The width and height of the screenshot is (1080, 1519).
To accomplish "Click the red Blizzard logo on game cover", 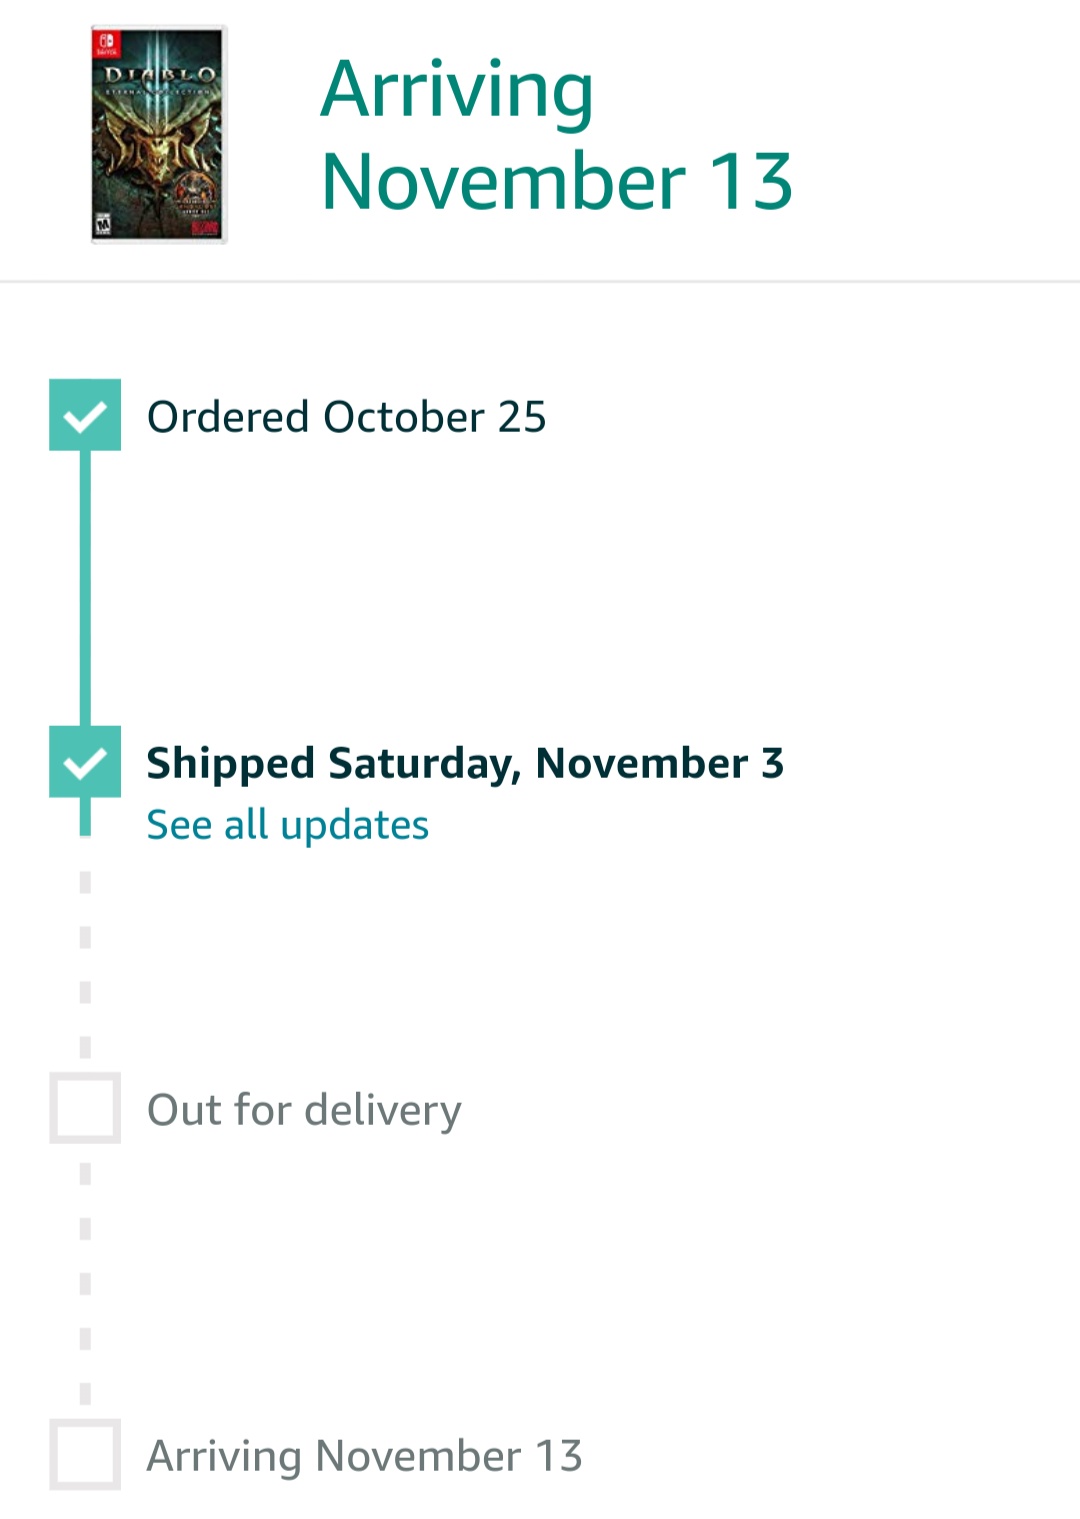I will 204,228.
